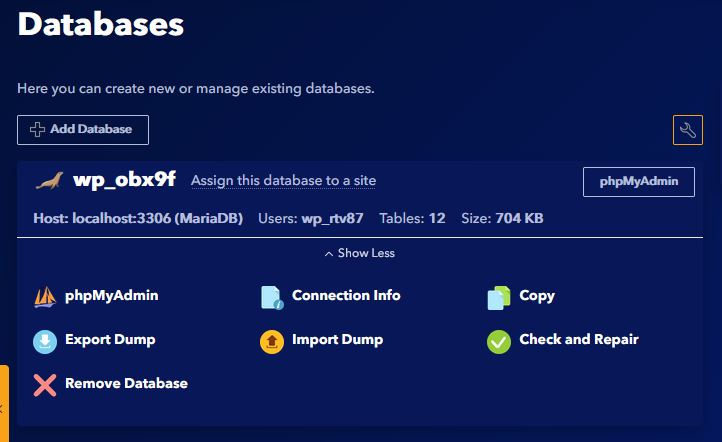The image size is (722, 442).
Task: Select the Copy action
Action: coord(537,296)
